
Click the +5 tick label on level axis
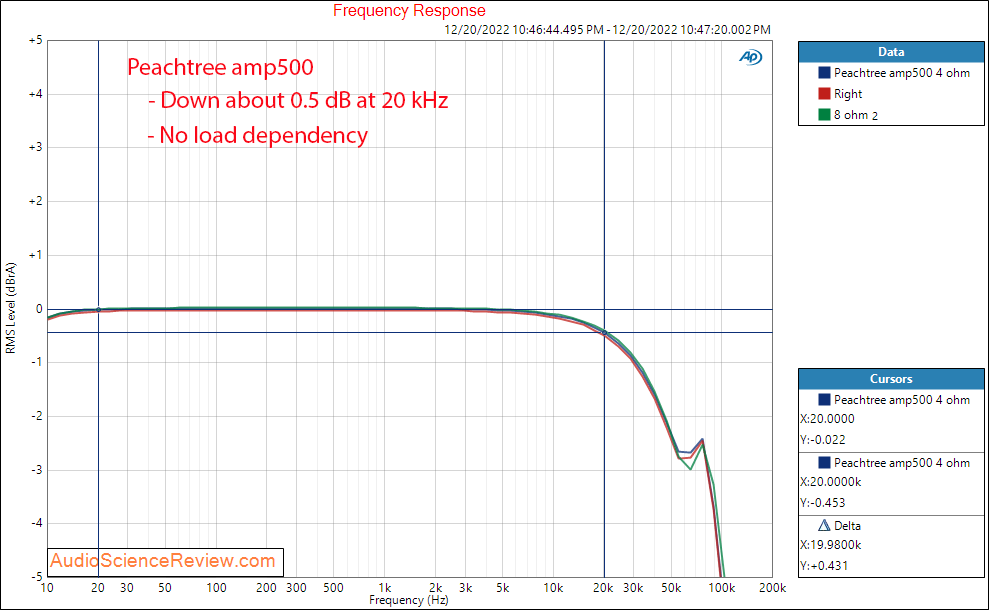pos(35,40)
